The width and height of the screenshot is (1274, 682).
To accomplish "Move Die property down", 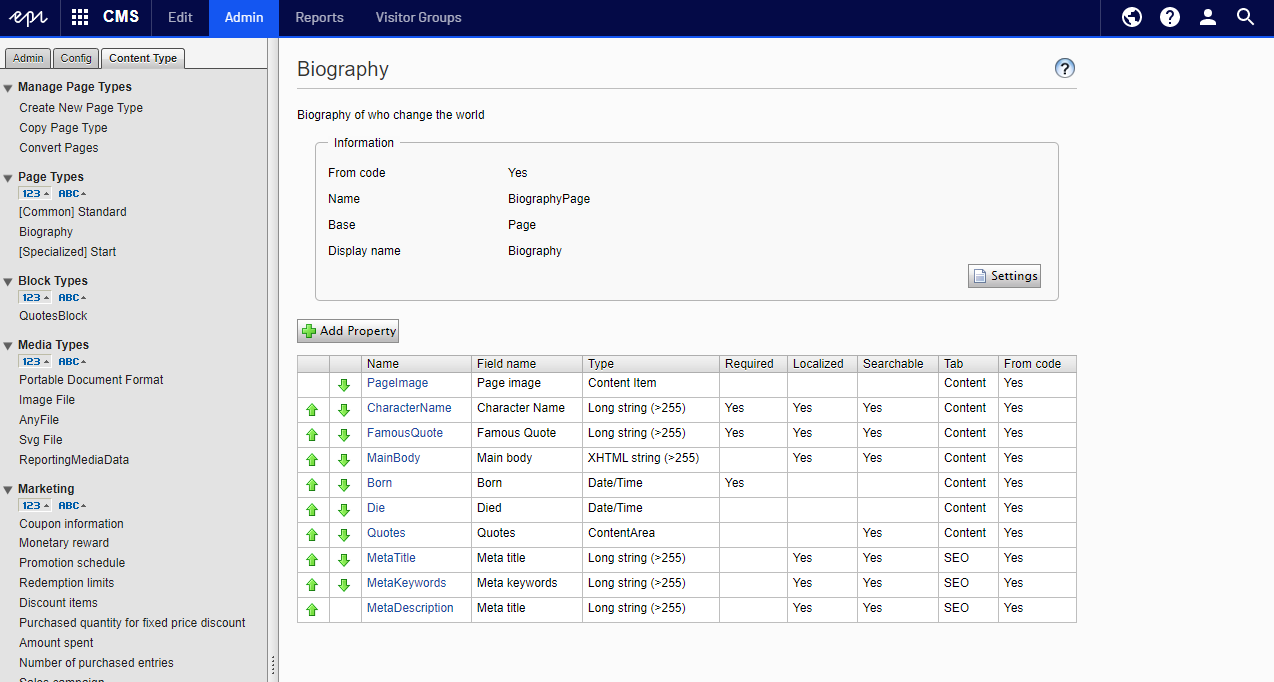I will tap(344, 510).
